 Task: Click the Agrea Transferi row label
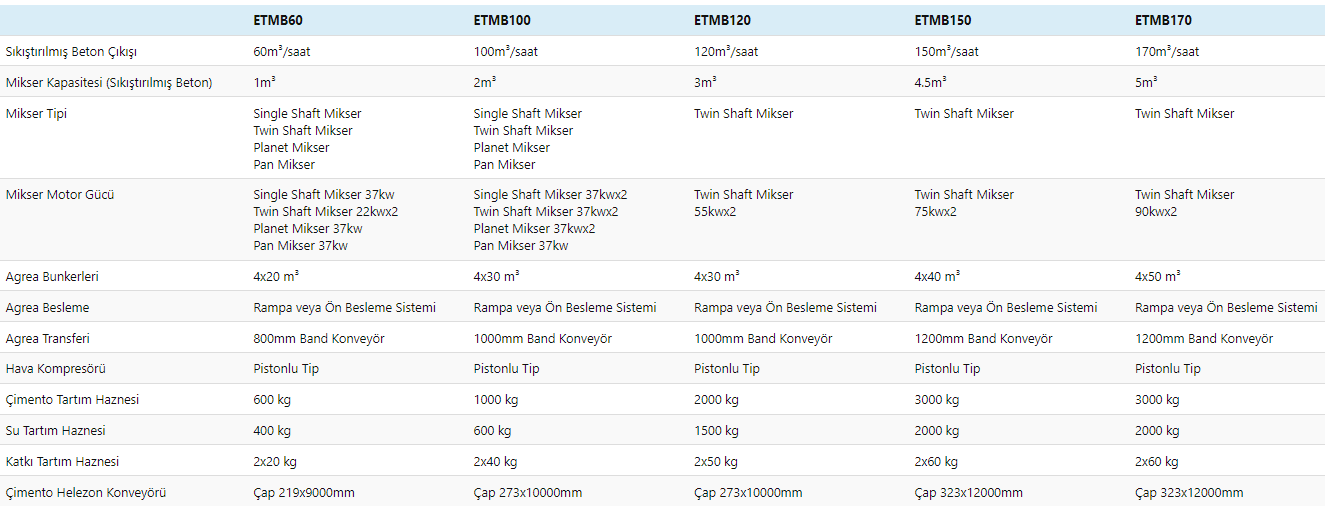(x=47, y=339)
